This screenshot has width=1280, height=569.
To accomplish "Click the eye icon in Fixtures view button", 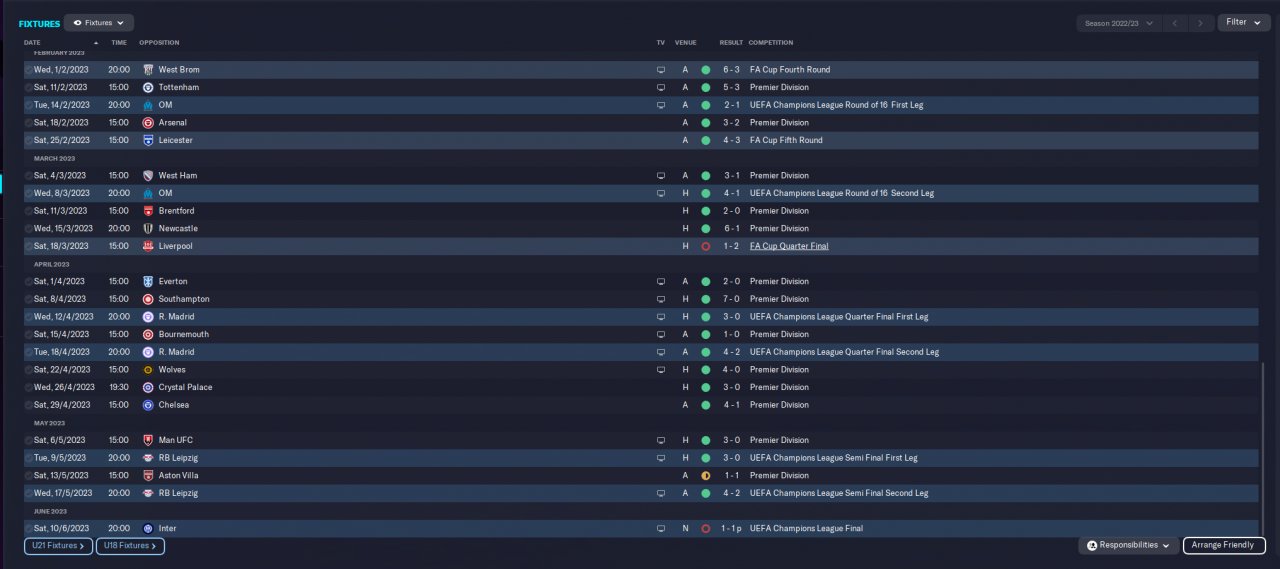I will [x=77, y=22].
